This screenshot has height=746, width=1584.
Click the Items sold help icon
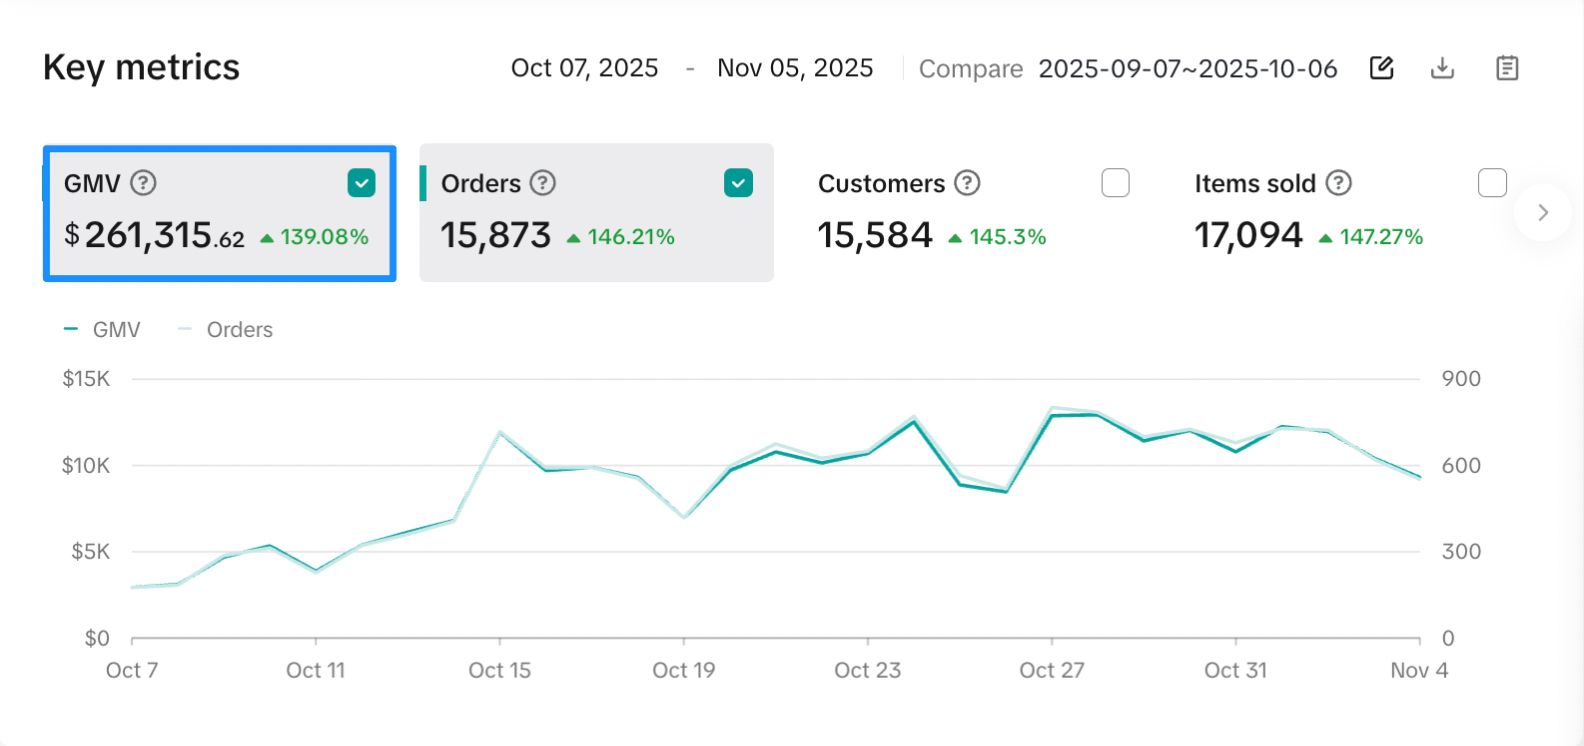(1339, 183)
